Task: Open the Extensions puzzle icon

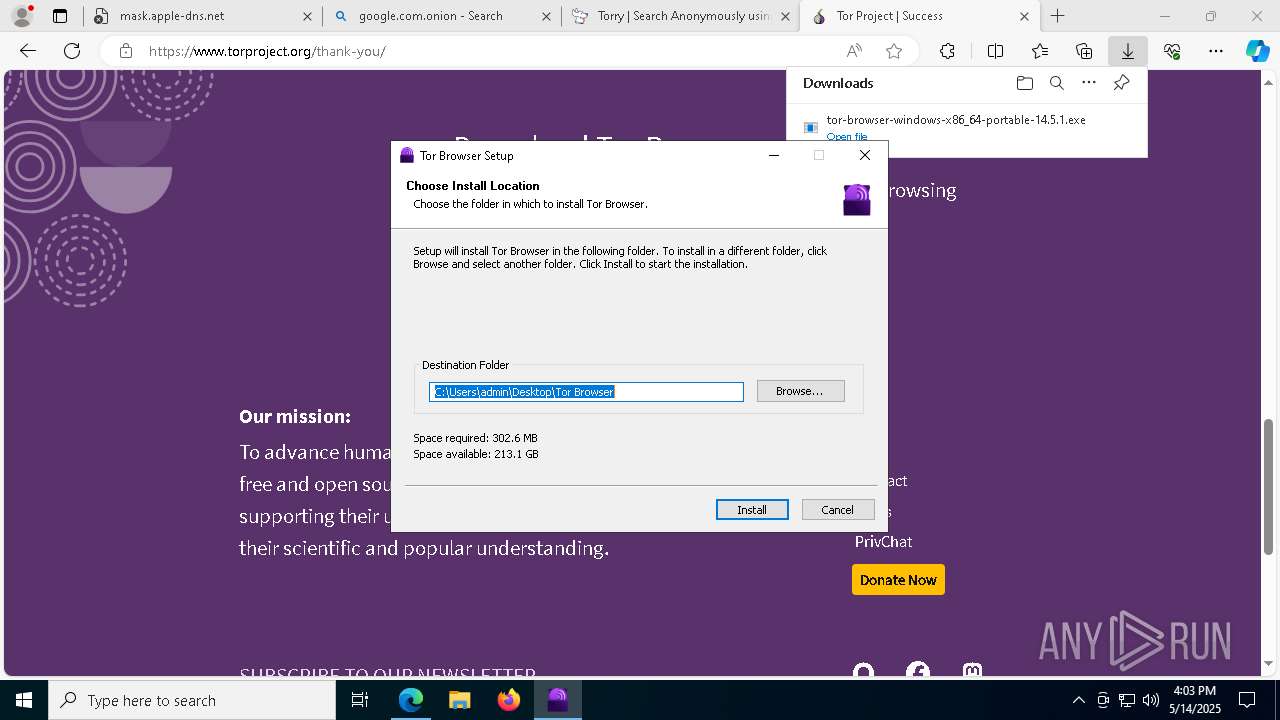Action: tap(947, 51)
